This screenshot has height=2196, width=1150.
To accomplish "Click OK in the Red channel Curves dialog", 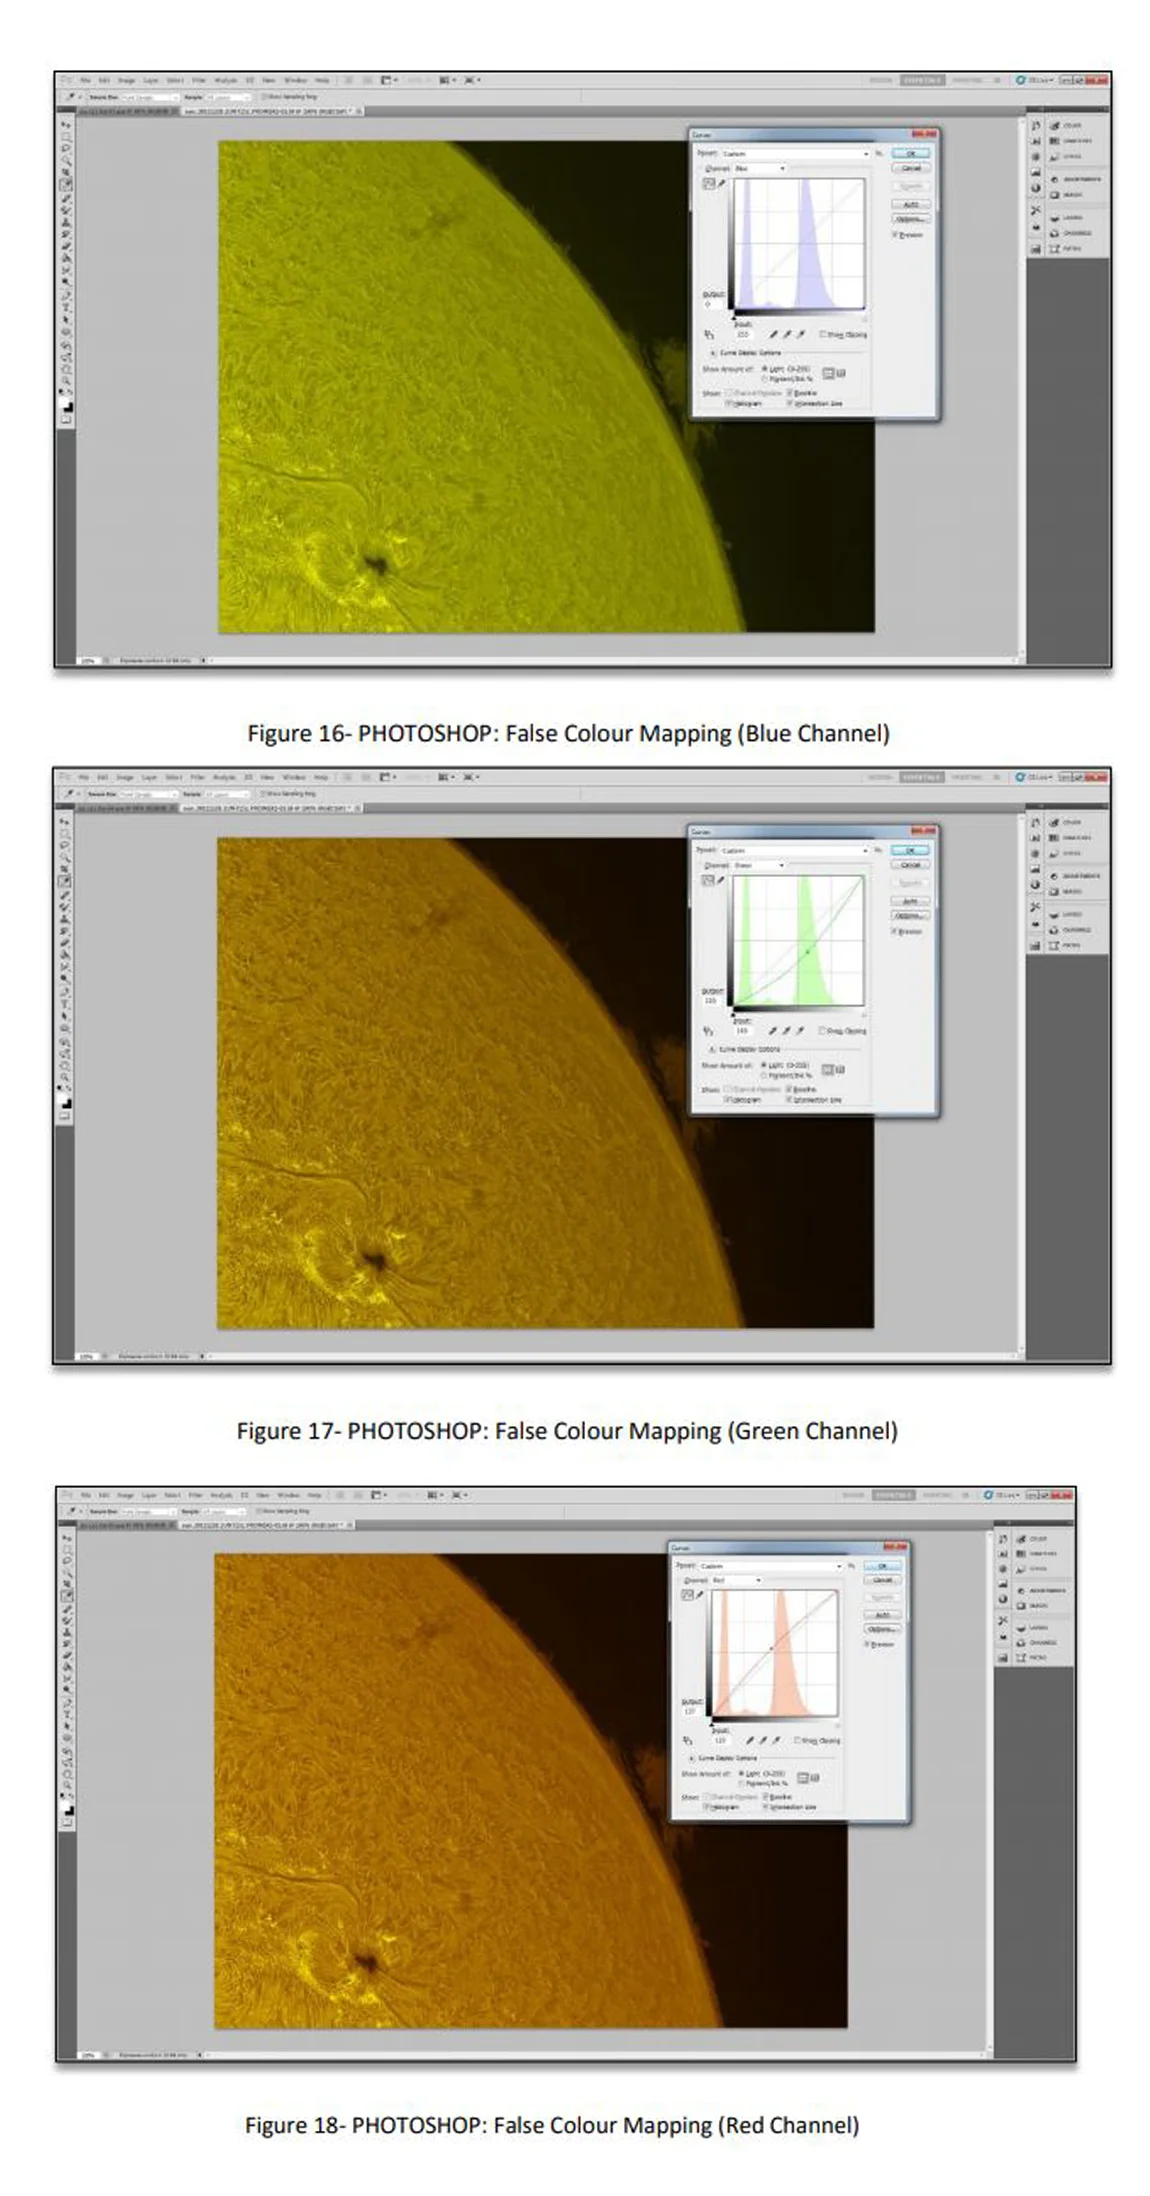I will click(883, 1566).
